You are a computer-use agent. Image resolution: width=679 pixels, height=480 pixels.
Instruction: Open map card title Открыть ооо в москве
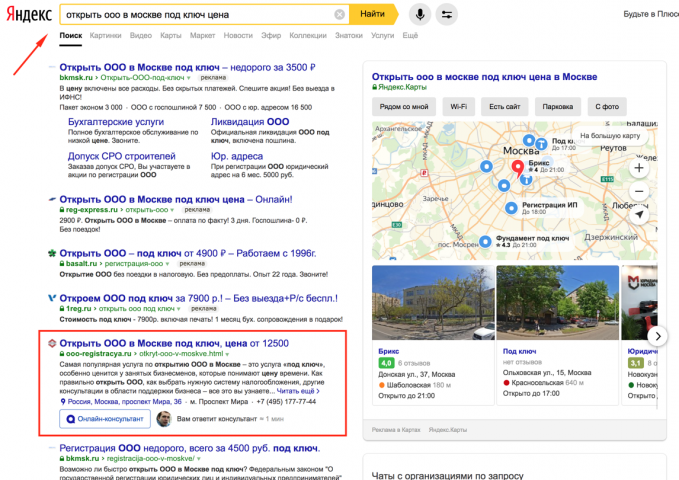coord(484,77)
